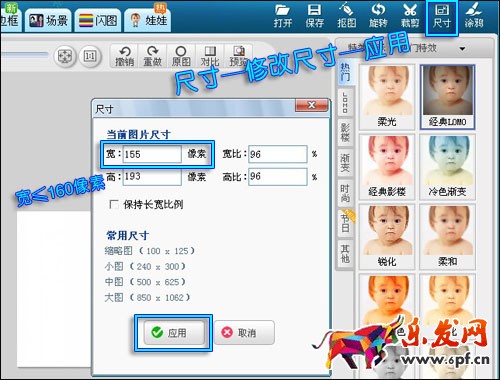The height and width of the screenshot is (380, 500).
Task: Apply the 冷色渐变 cool gradient thumbnail
Action: click(447, 167)
